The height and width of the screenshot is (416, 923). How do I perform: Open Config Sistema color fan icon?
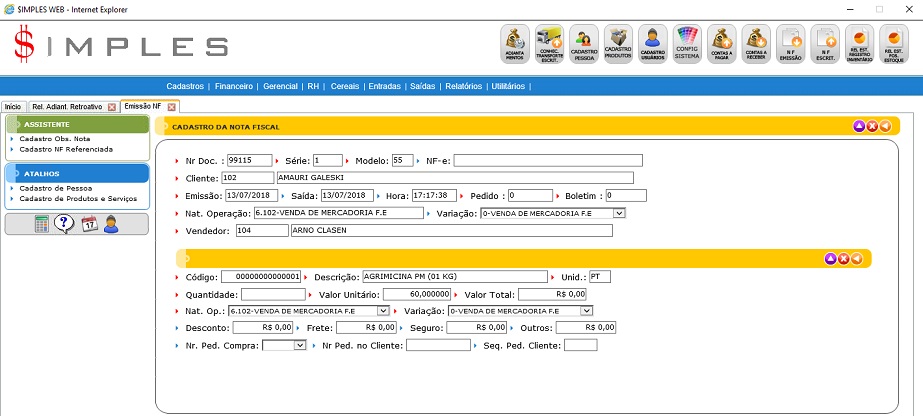[687, 45]
